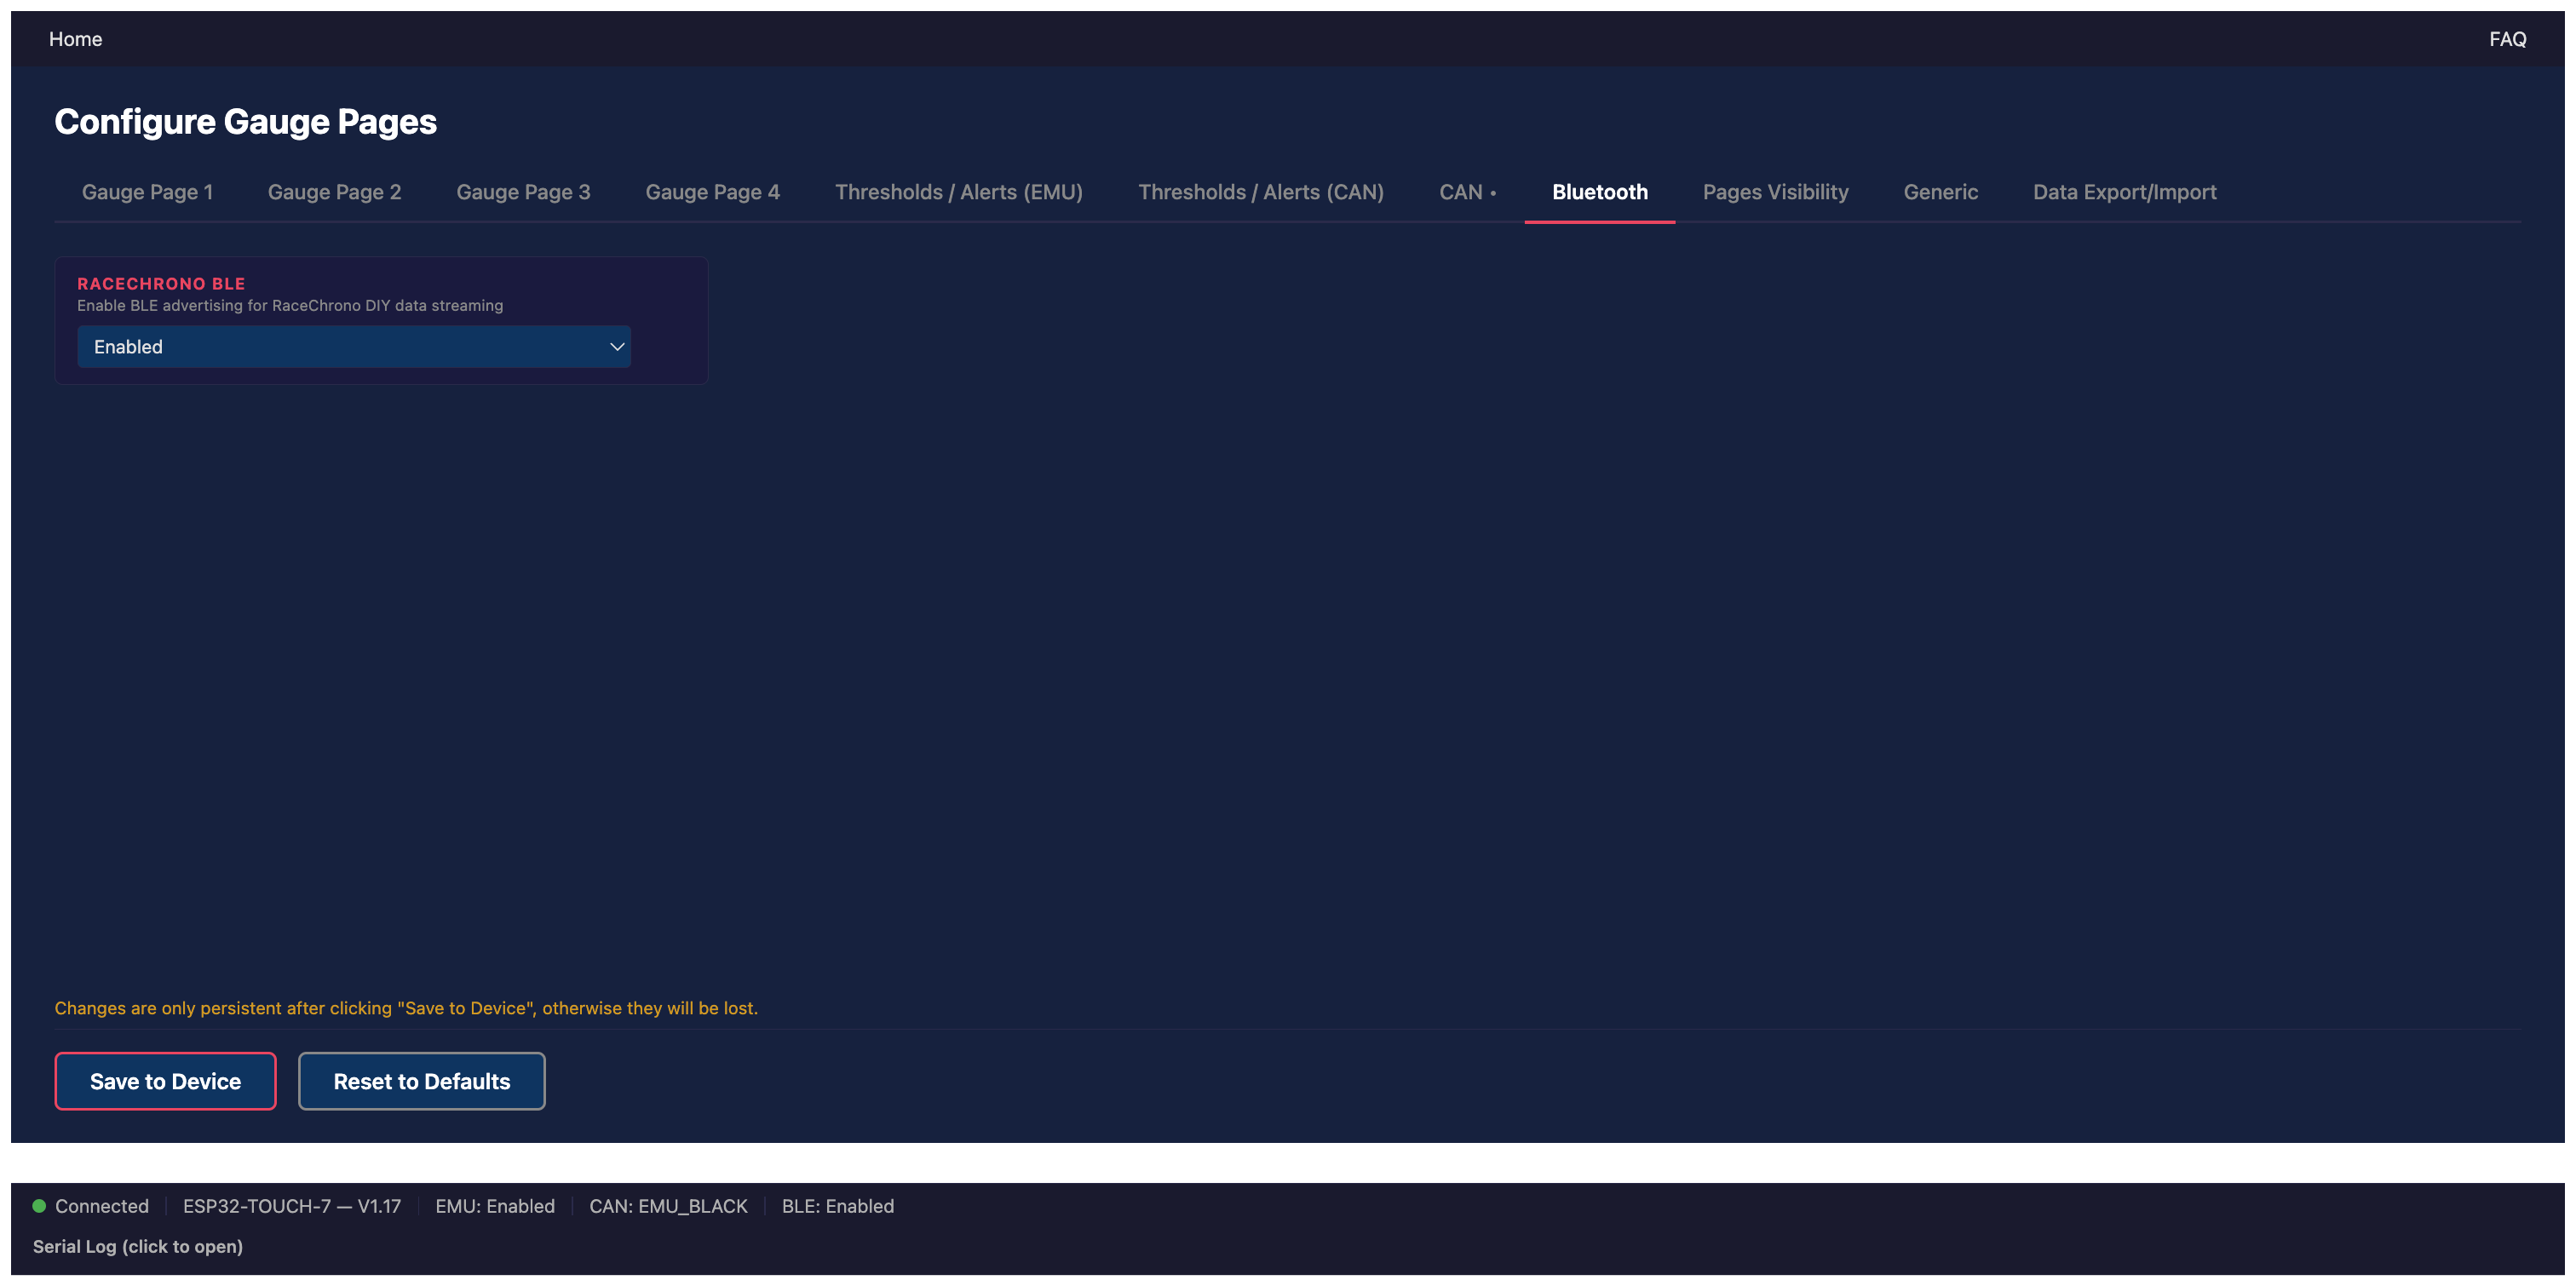Click Reset to Defaults button

tap(421, 1081)
